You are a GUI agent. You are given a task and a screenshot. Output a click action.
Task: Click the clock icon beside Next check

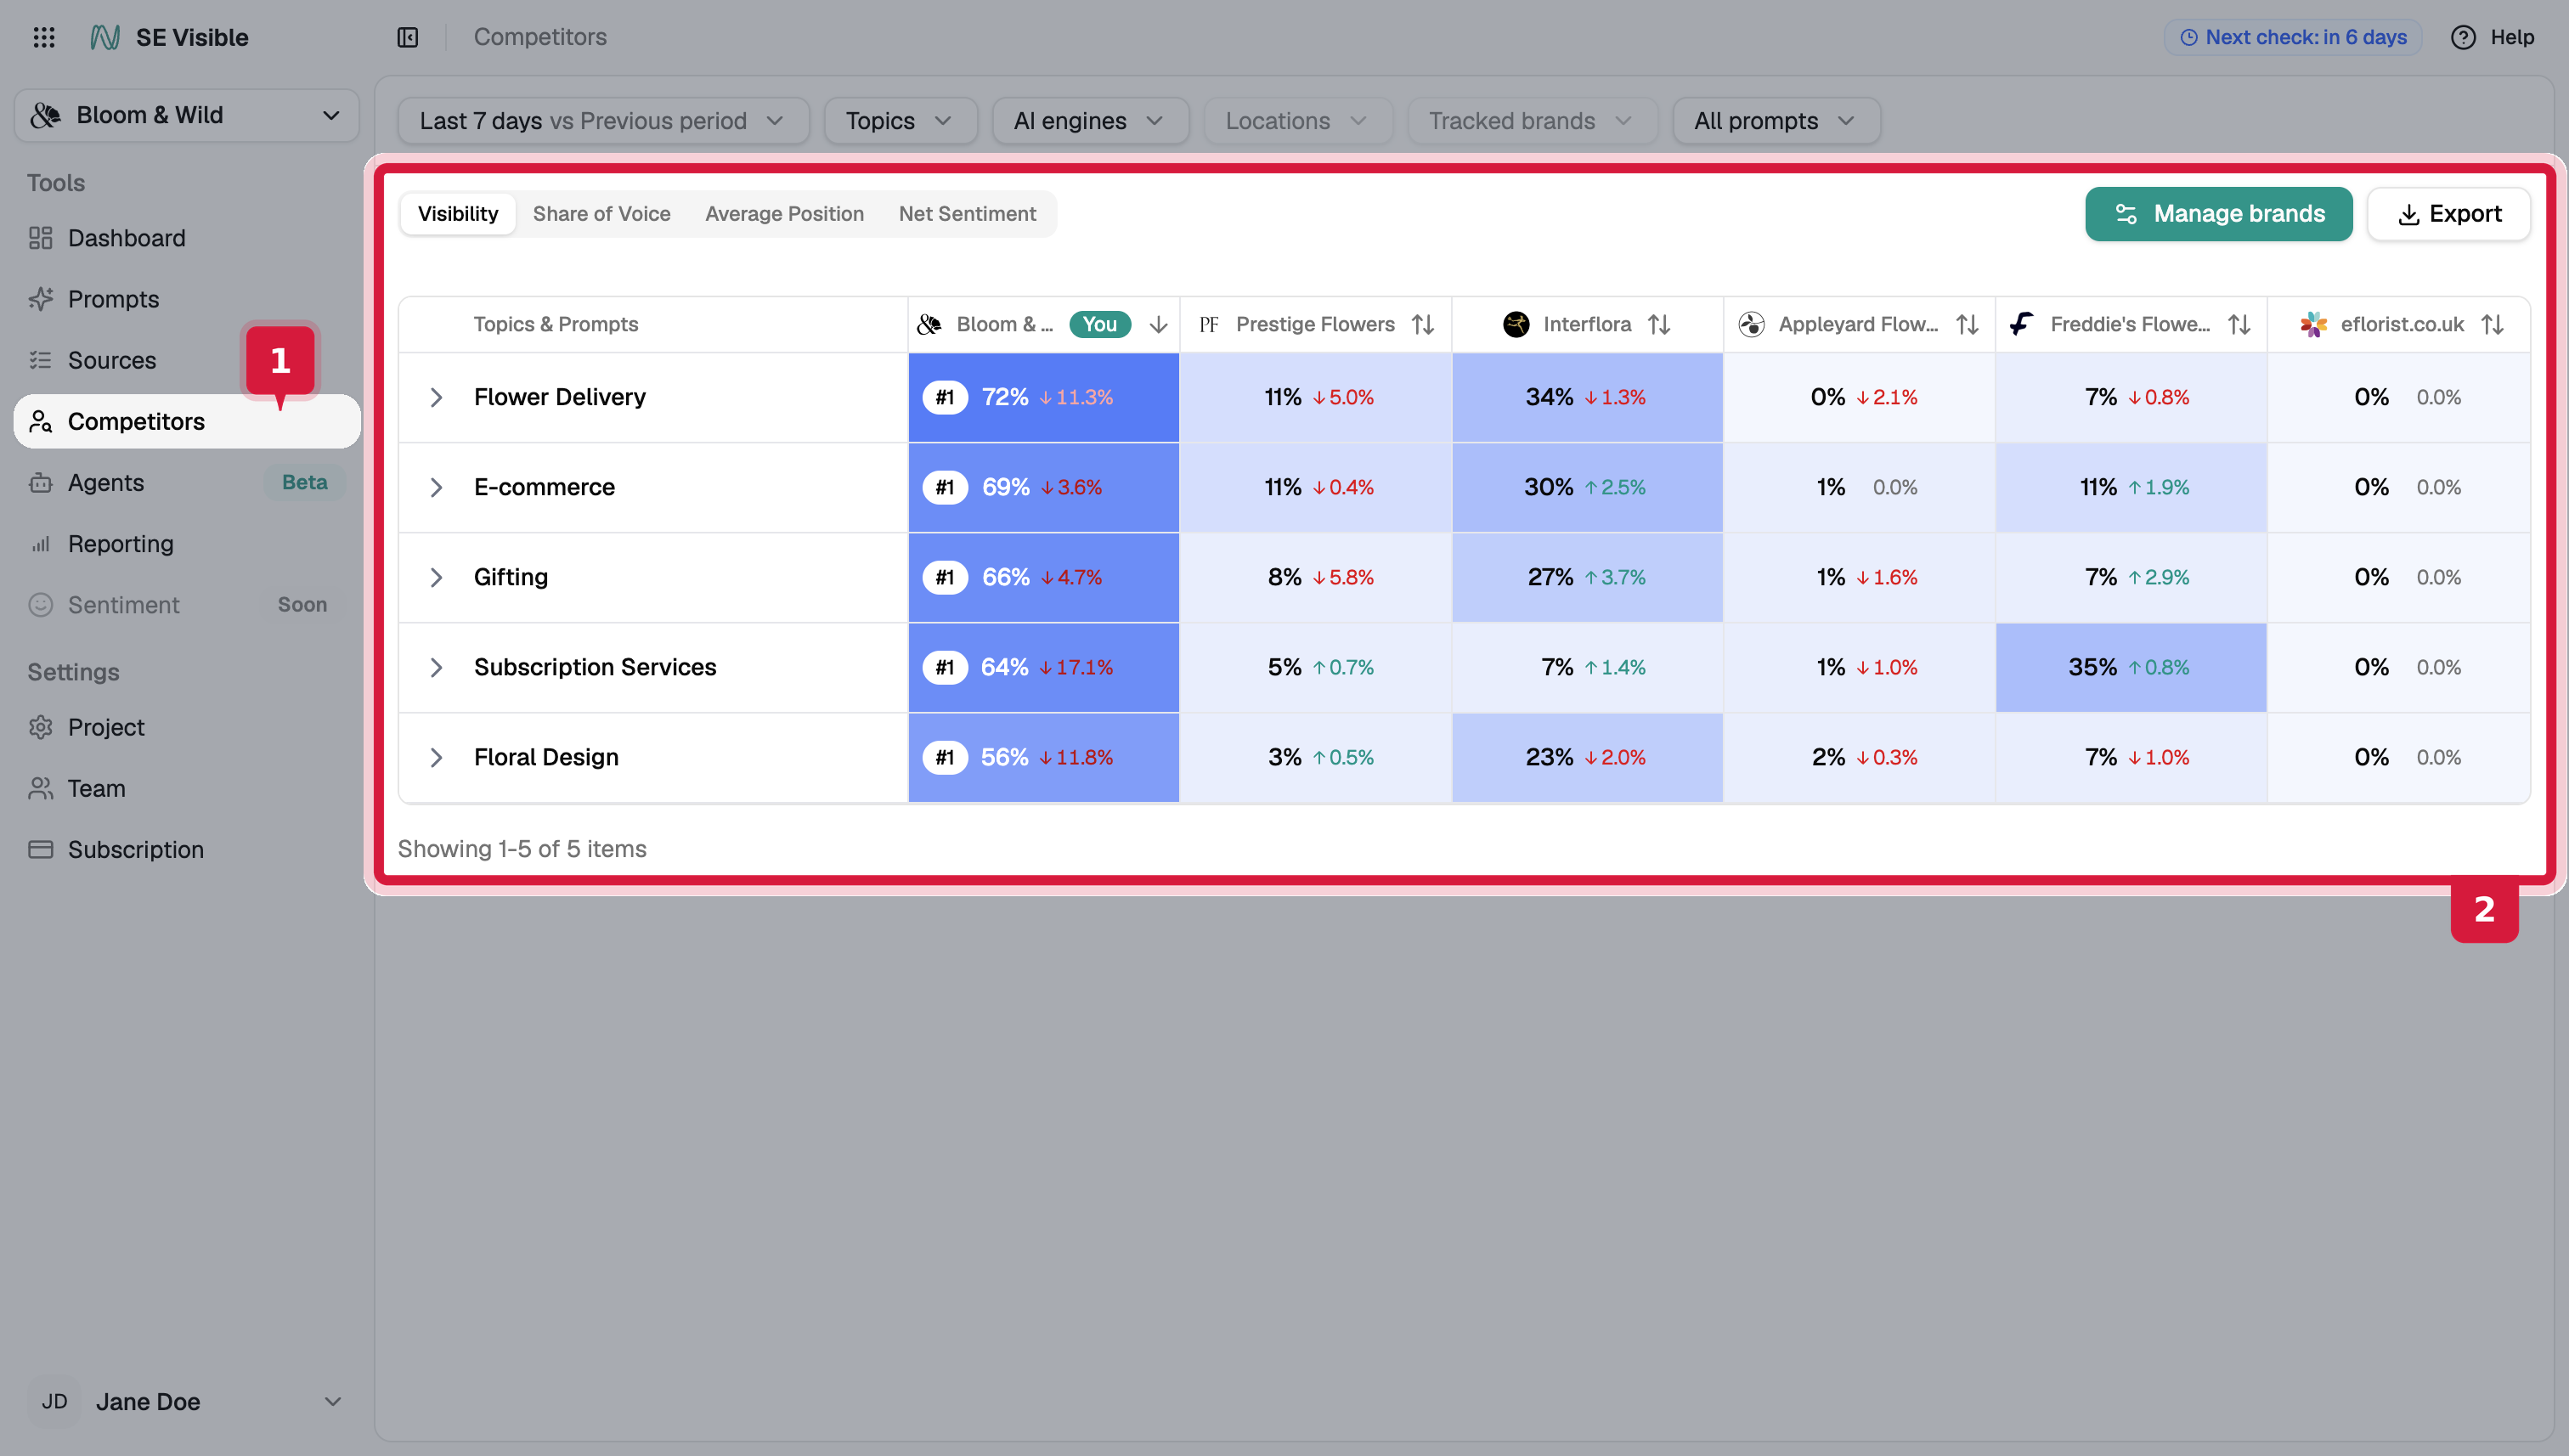tap(2188, 37)
